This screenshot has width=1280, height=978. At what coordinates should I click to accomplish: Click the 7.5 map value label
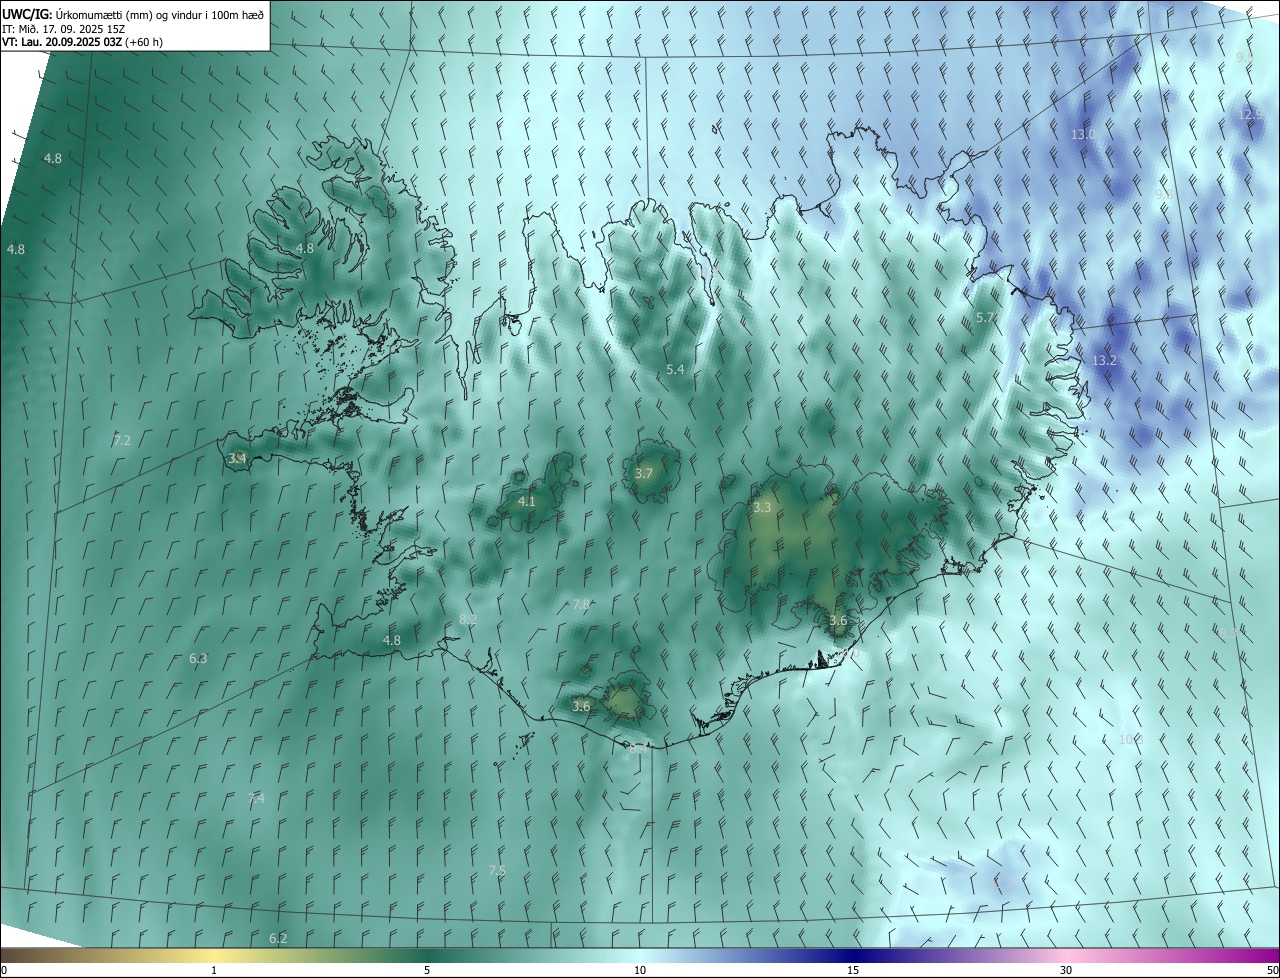click(497, 871)
